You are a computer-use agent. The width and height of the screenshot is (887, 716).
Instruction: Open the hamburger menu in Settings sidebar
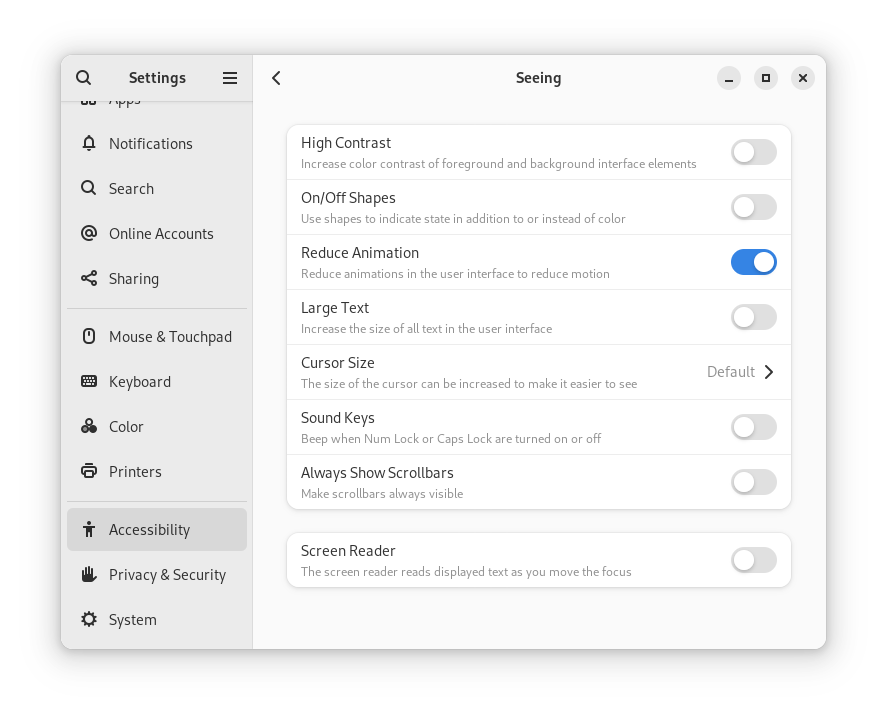click(x=230, y=78)
